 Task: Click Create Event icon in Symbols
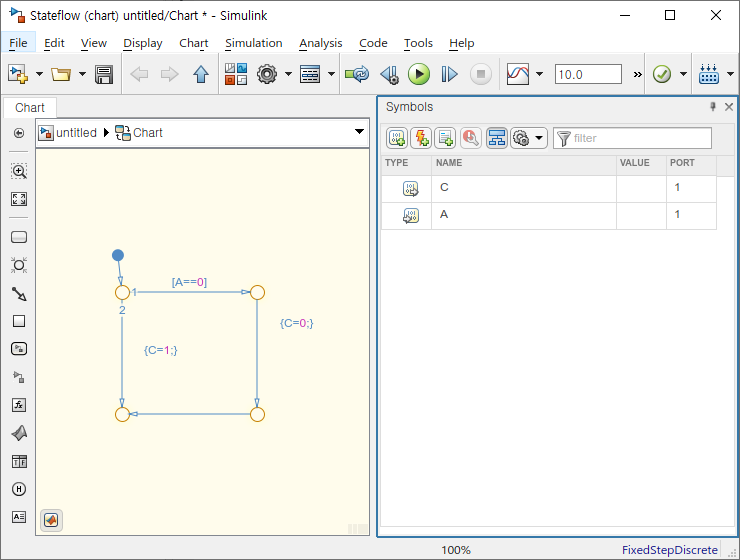[x=421, y=138]
